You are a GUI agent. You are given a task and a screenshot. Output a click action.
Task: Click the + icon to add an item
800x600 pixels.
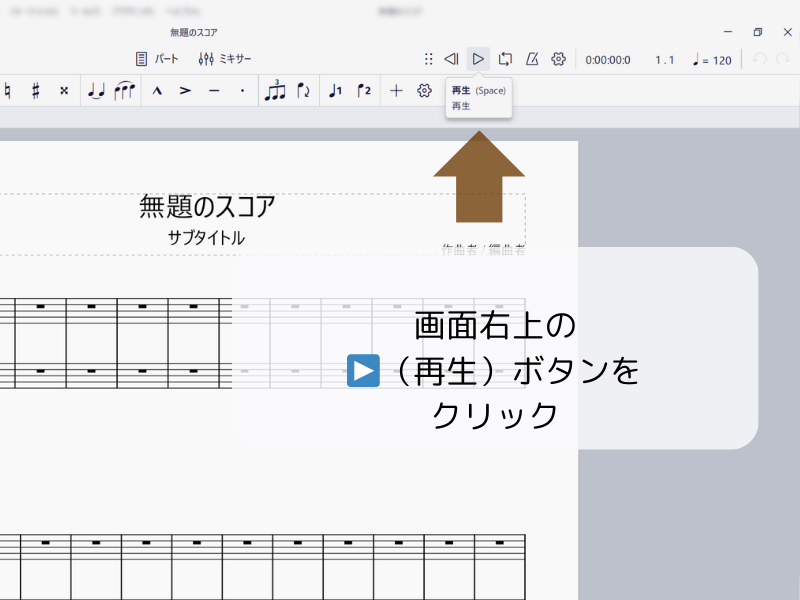tap(396, 89)
